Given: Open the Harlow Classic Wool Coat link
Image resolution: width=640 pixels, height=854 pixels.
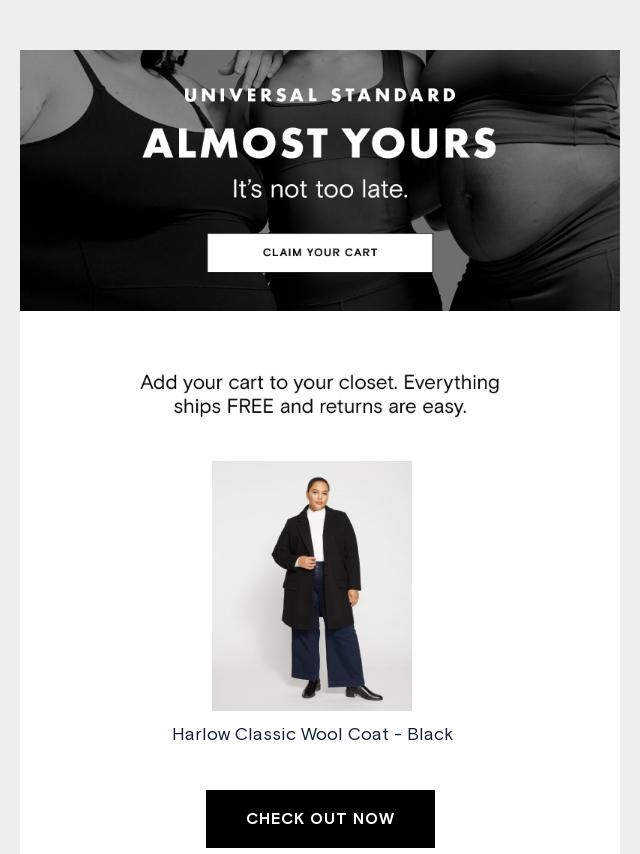Looking at the screenshot, I should (312, 734).
